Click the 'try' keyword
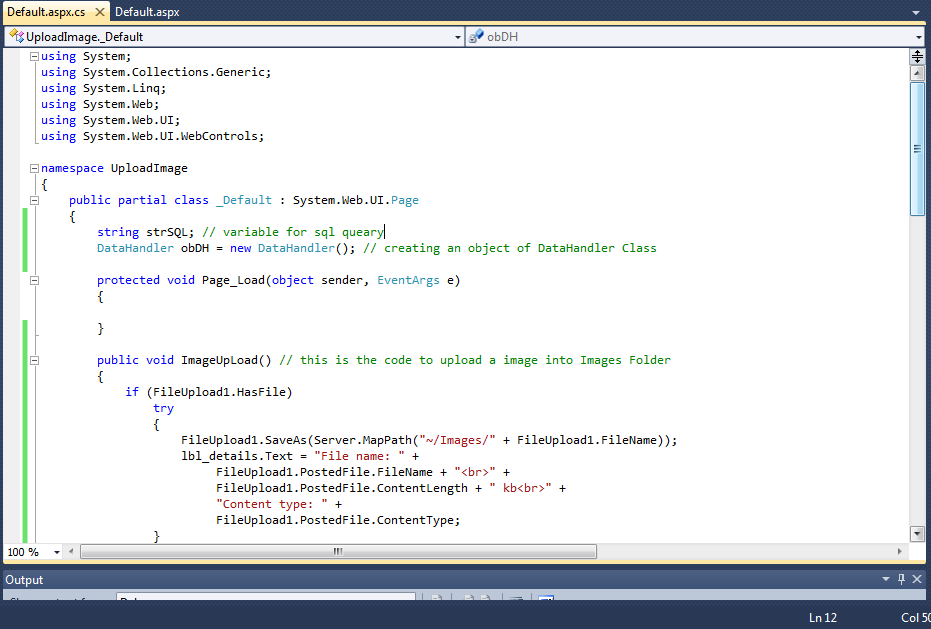 point(163,408)
